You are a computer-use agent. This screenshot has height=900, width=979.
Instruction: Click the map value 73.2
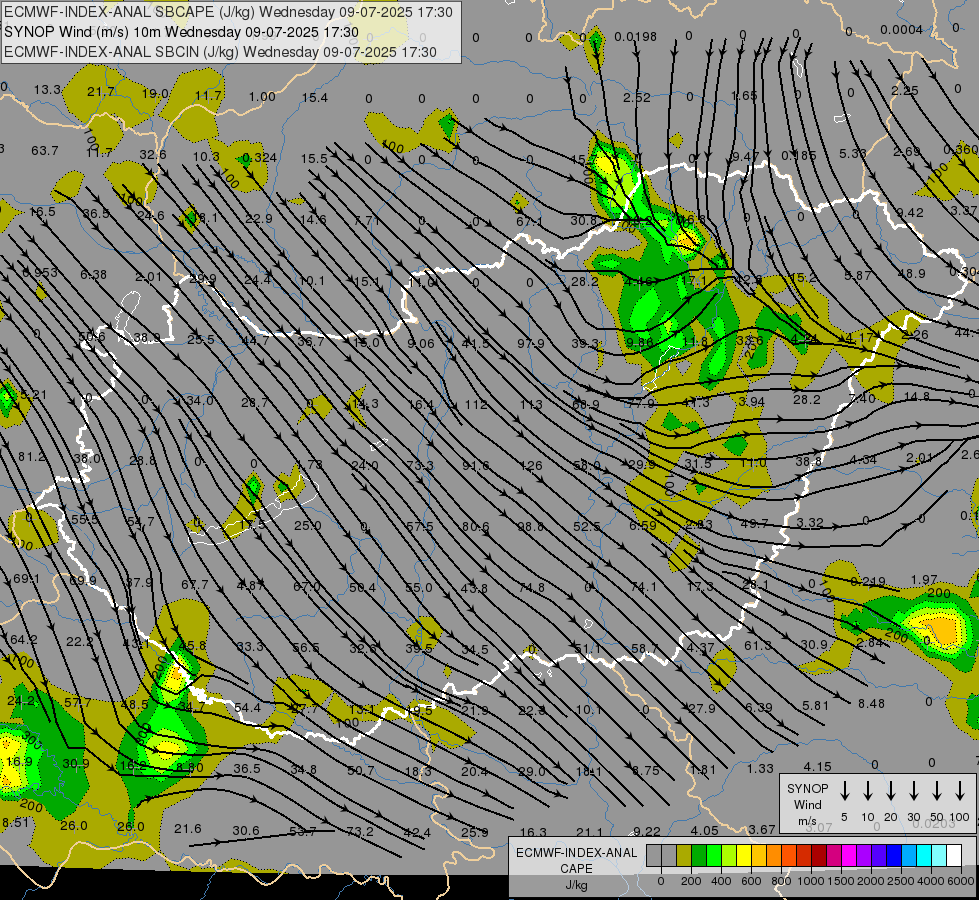pyautogui.click(x=360, y=832)
